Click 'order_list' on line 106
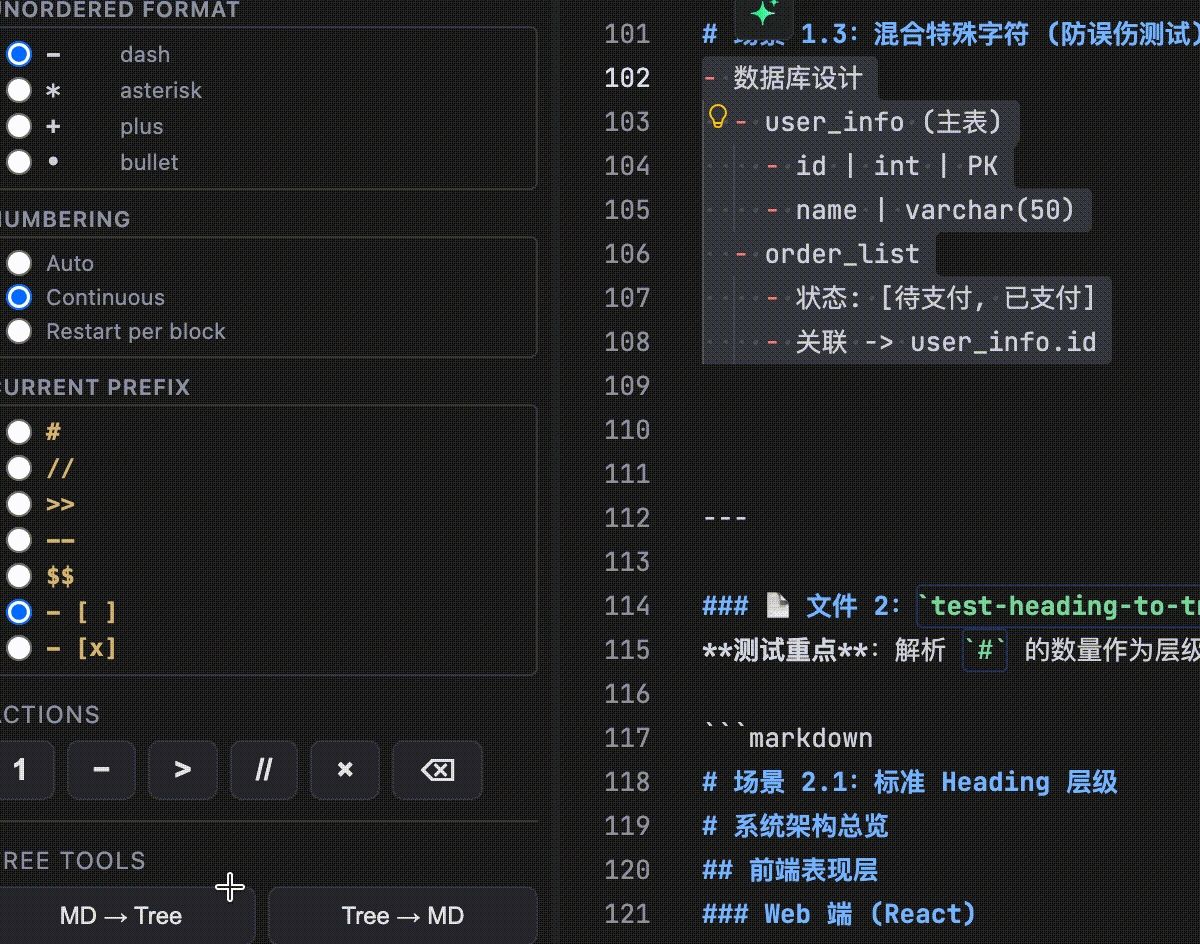 pyautogui.click(x=842, y=254)
